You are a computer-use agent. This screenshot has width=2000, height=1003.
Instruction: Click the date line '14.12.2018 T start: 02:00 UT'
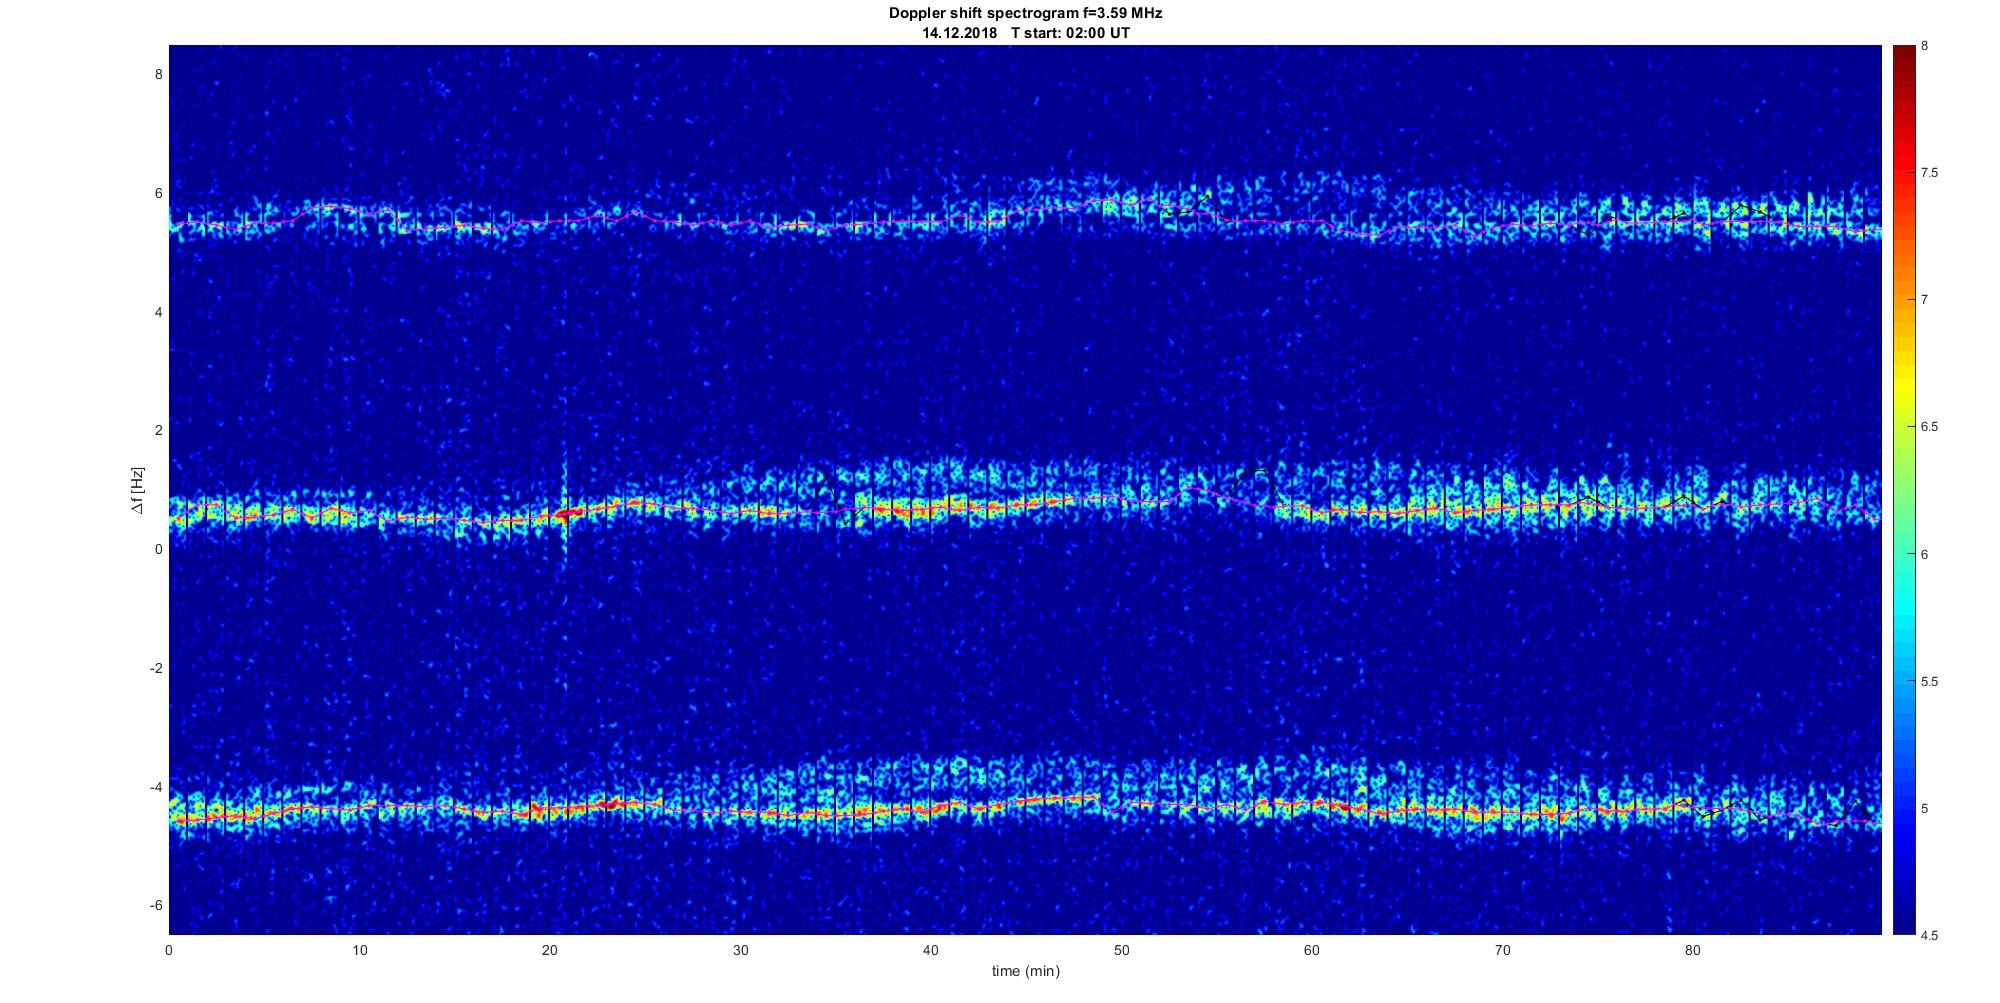coord(1026,33)
